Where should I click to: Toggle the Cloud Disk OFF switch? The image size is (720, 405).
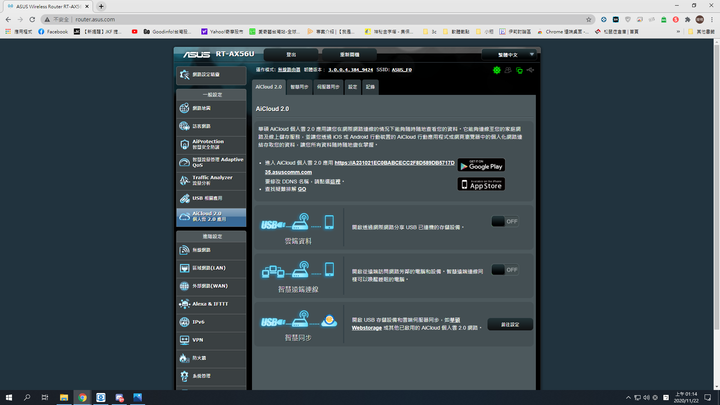(505, 221)
